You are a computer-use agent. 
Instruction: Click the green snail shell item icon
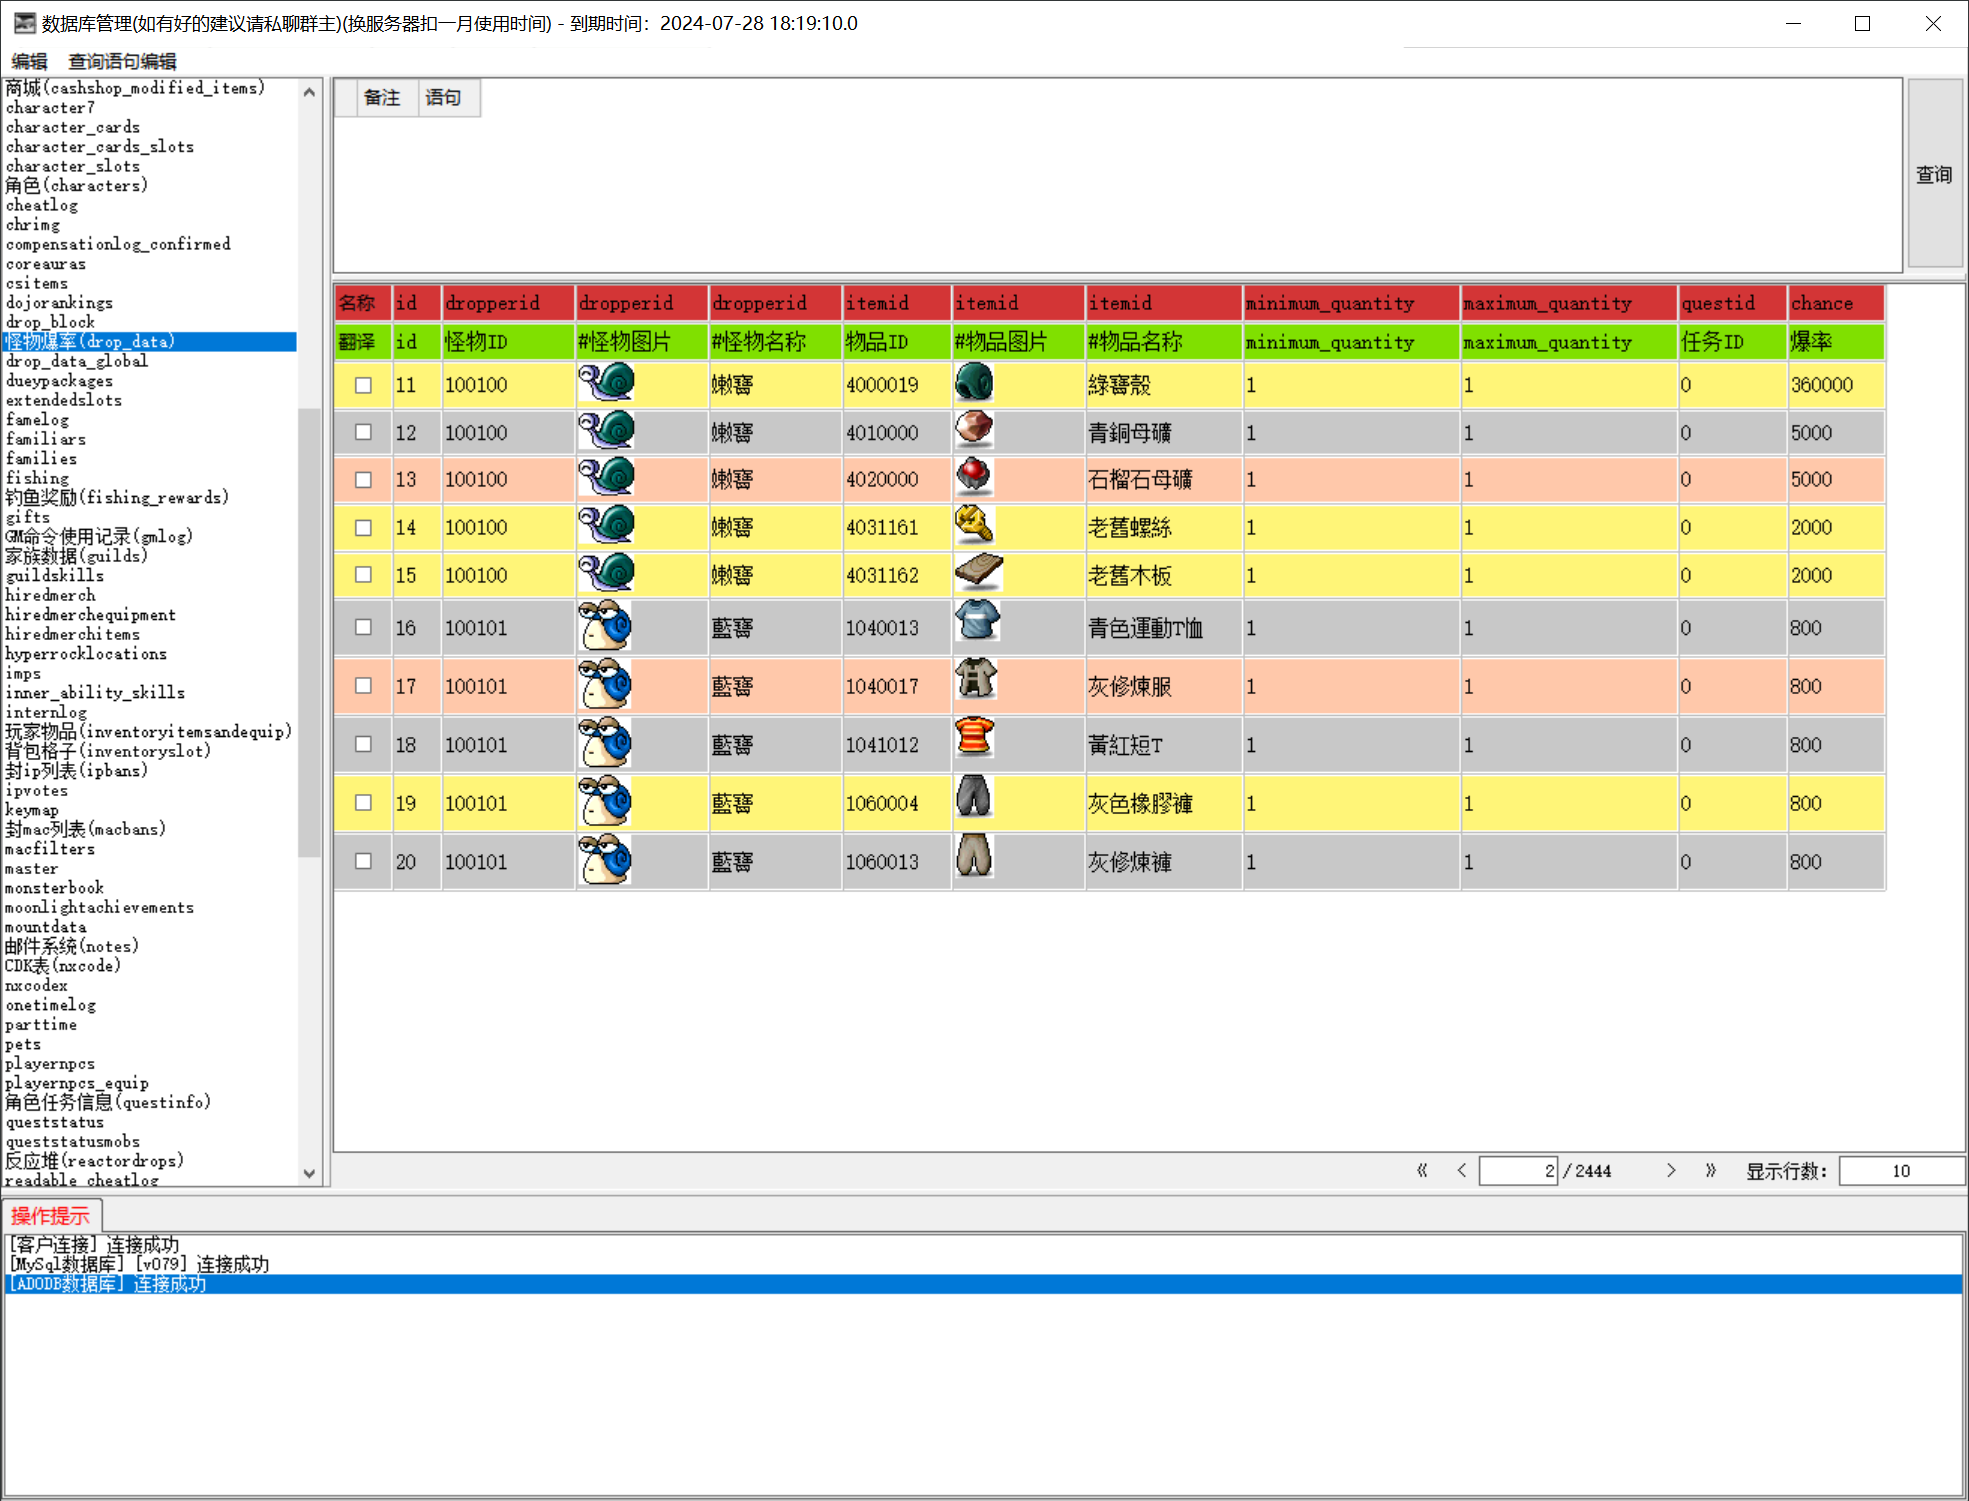point(974,383)
